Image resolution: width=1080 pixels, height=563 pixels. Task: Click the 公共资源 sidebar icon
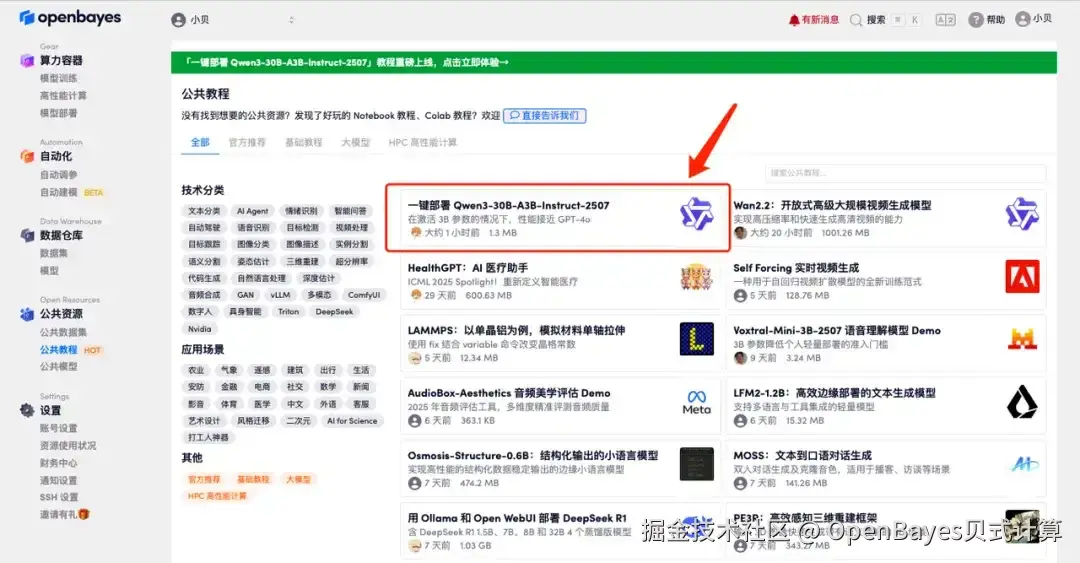(x=27, y=314)
